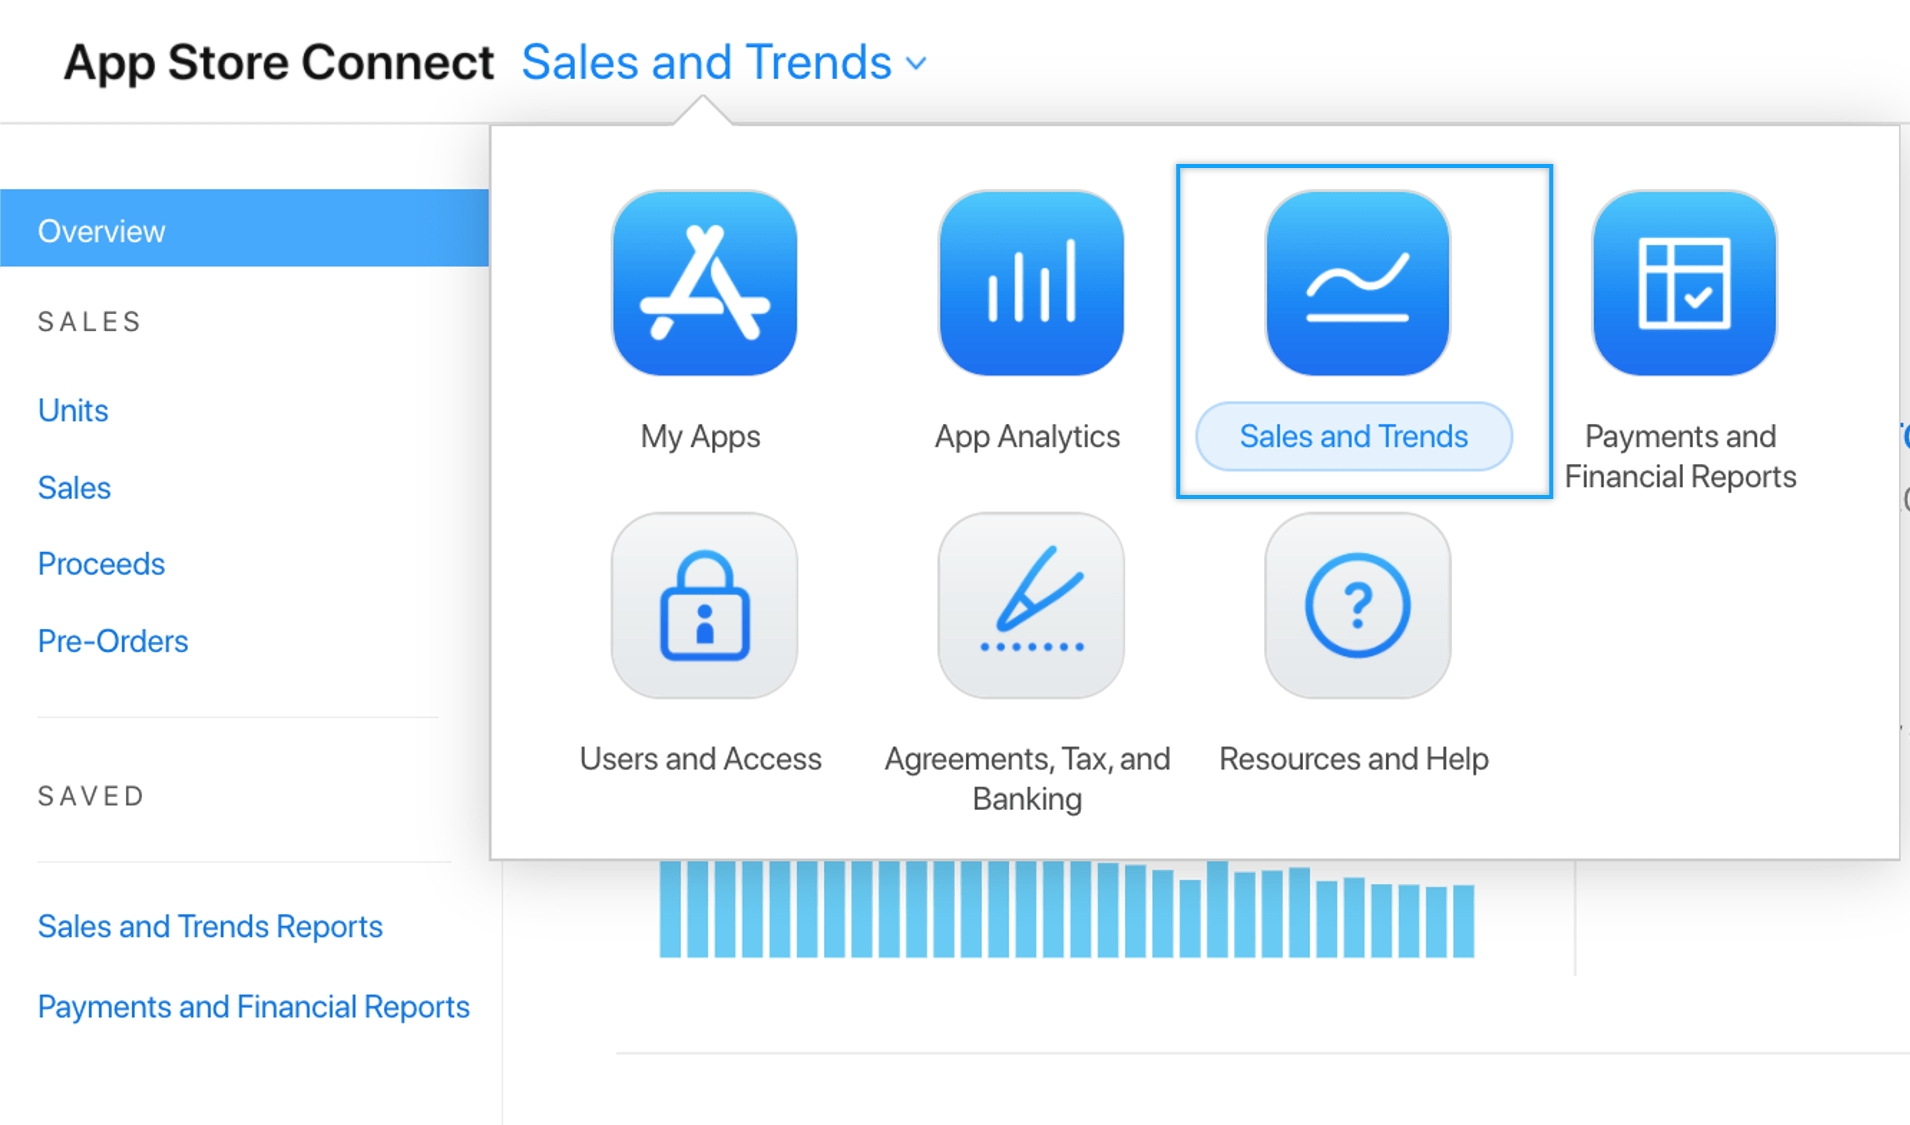
Task: Open Resources and Help question icon
Action: [x=1357, y=606]
